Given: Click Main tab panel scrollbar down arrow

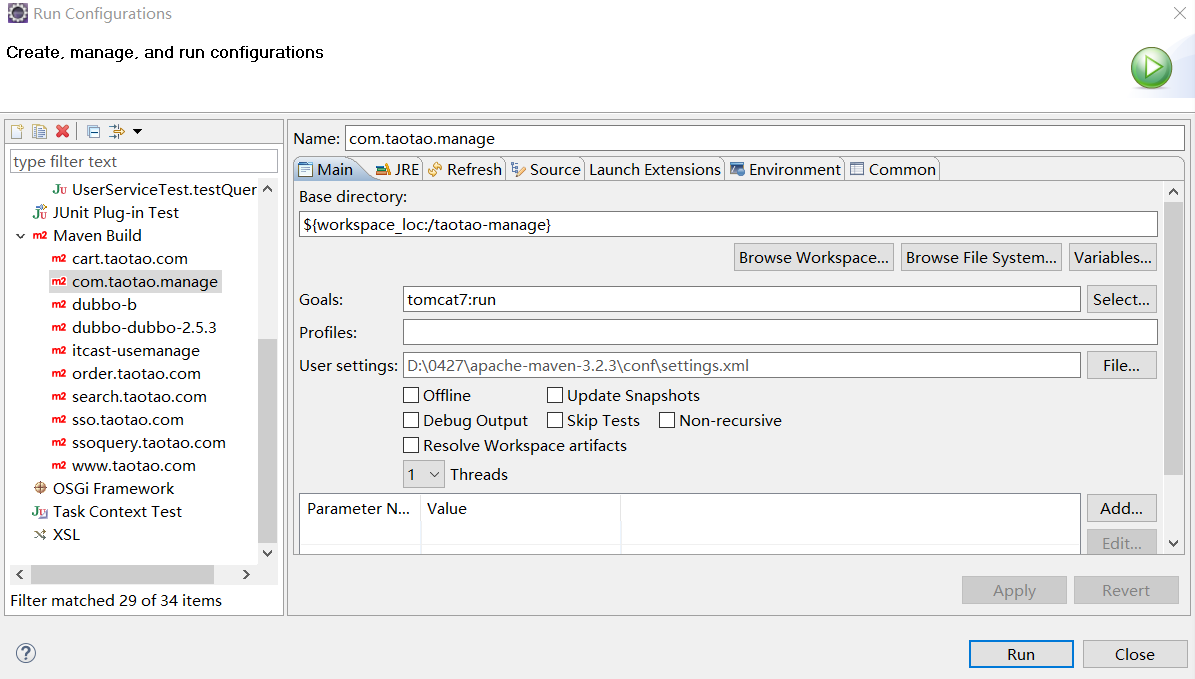Looking at the screenshot, I should click(x=1174, y=543).
